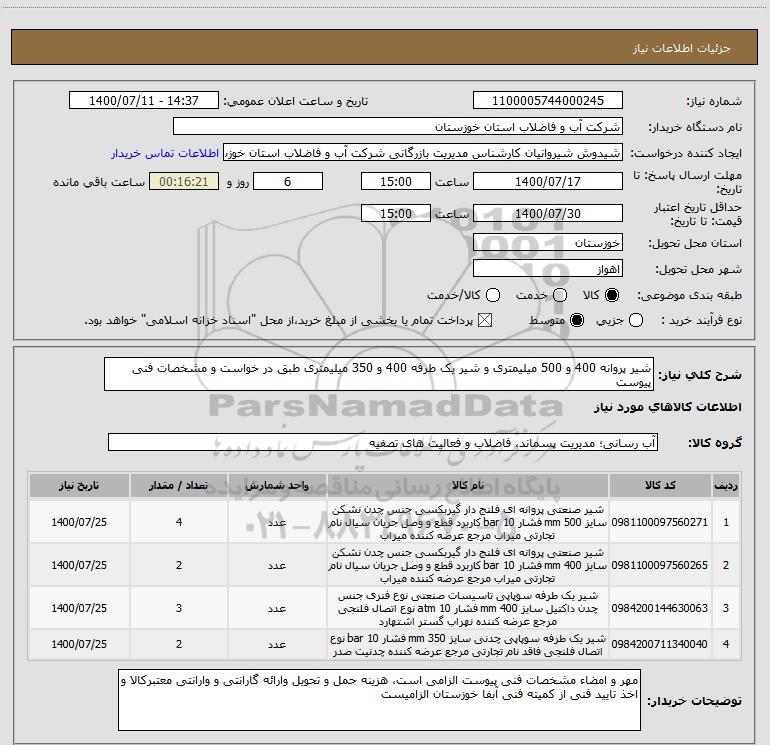The height and width of the screenshot is (745, 770).
Task: Click the گروه کالا field آب رسانی
Action: tap(383, 442)
